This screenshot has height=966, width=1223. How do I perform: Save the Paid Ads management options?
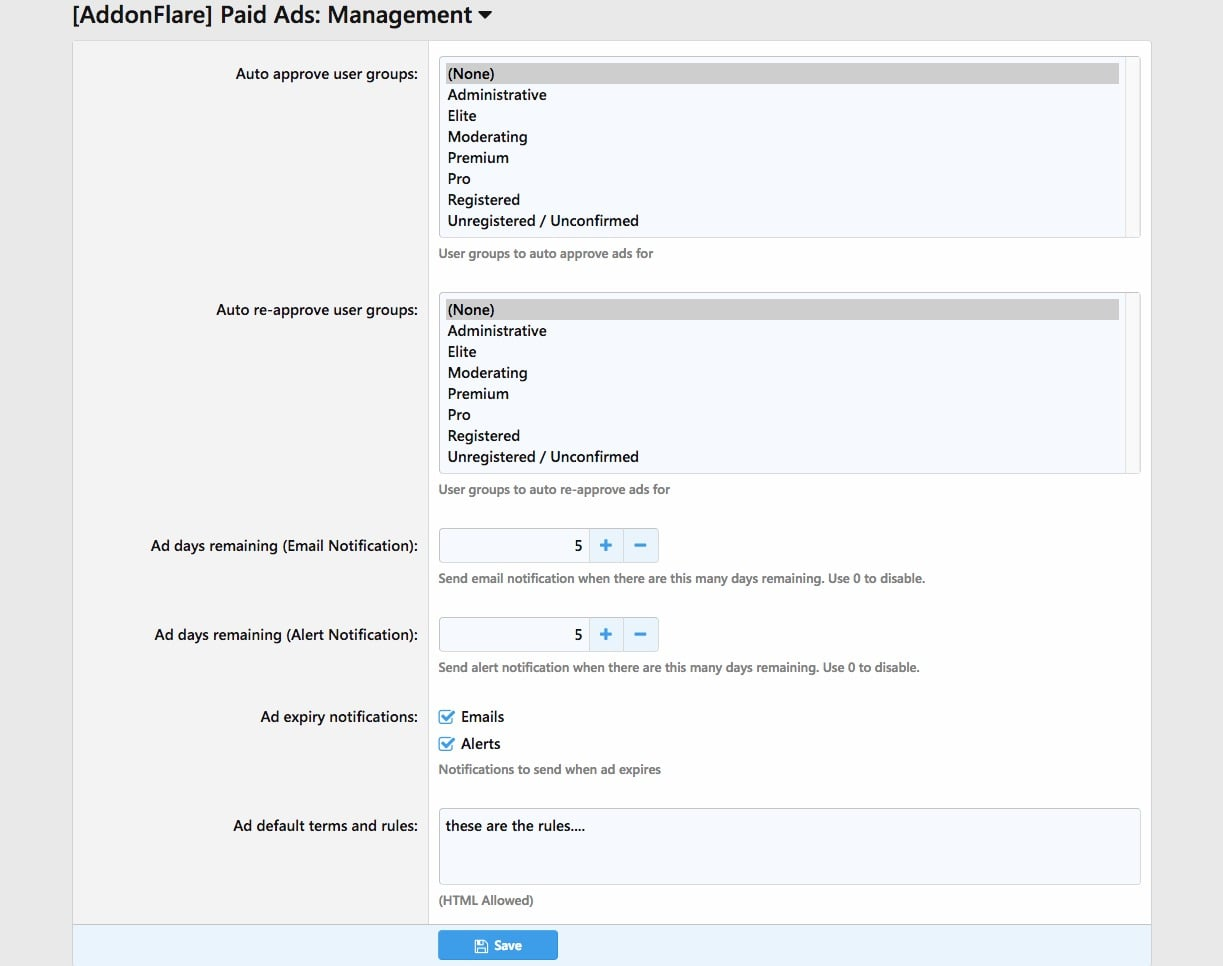[x=497, y=945]
